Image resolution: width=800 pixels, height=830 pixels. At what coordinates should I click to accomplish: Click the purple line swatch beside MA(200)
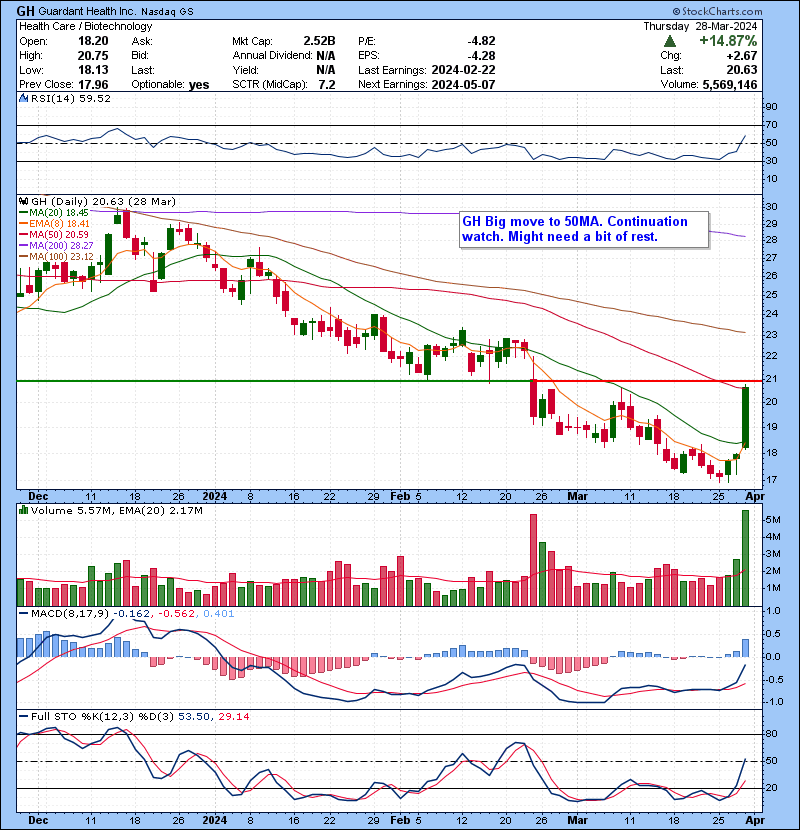24,246
